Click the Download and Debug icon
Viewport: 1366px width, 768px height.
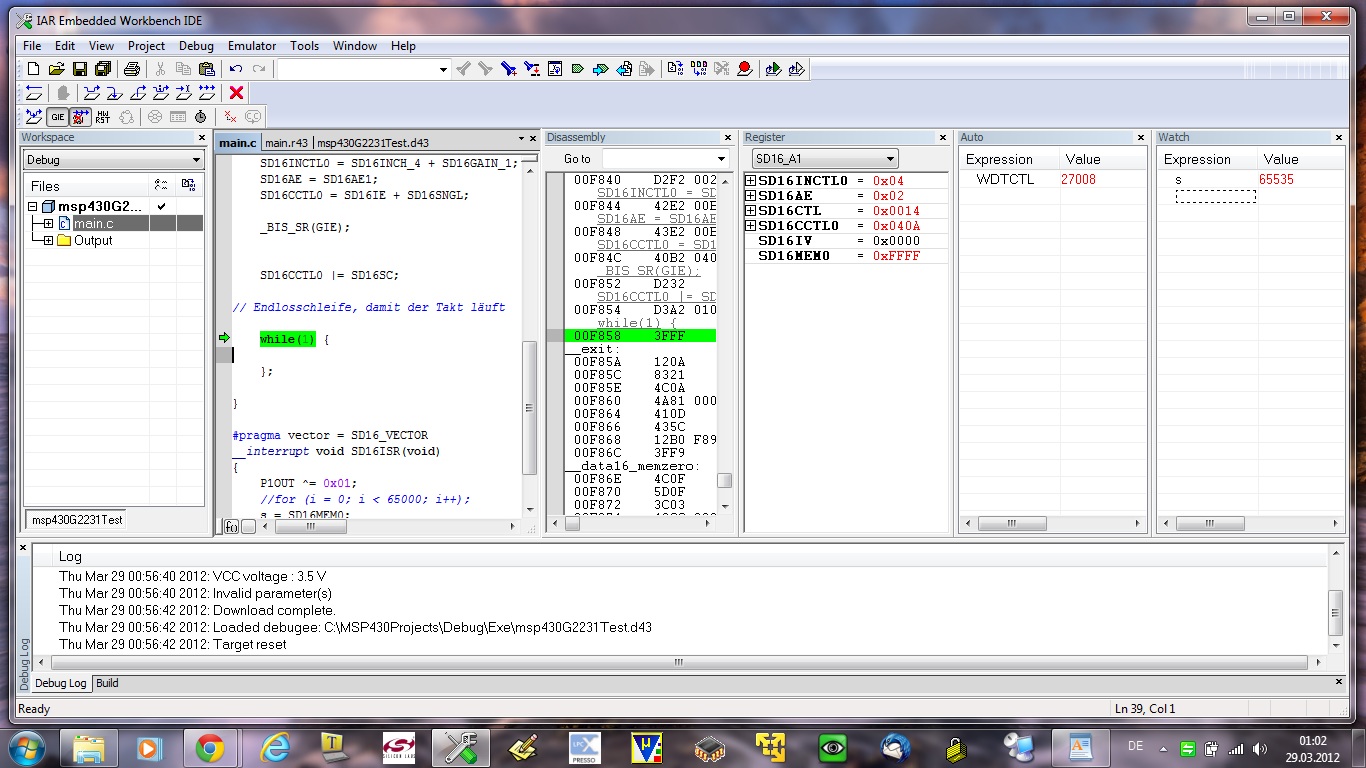pyautogui.click(x=773, y=69)
